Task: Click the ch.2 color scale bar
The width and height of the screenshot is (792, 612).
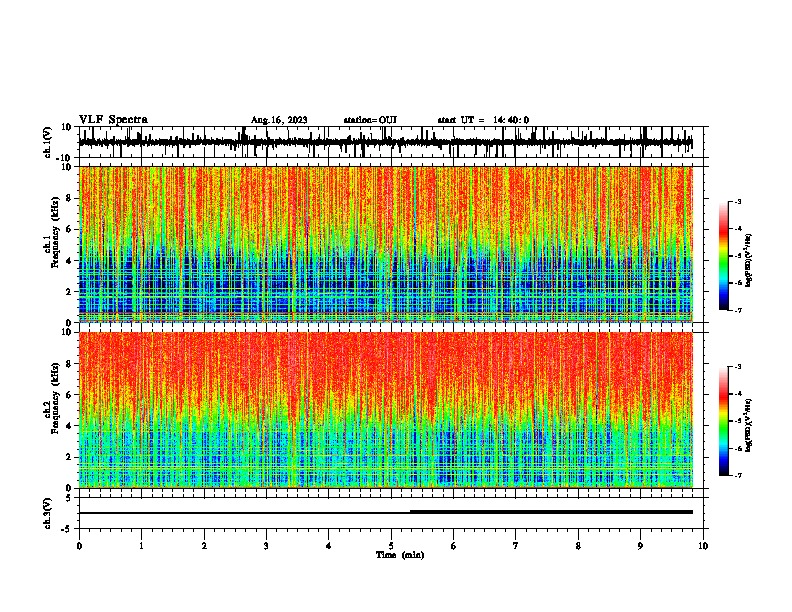Action: click(724, 421)
